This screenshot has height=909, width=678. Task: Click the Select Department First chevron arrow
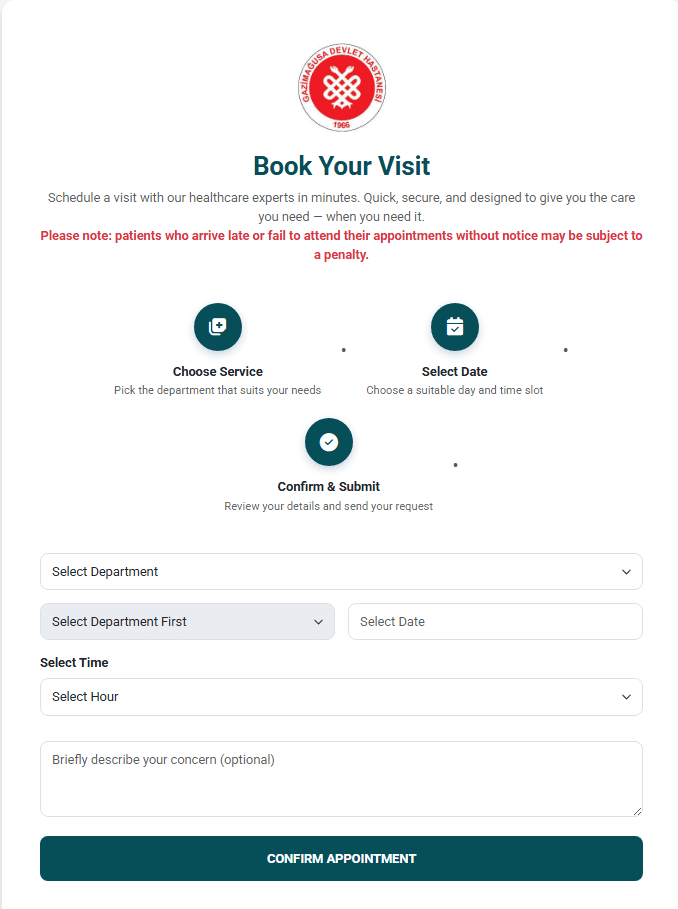click(x=318, y=622)
